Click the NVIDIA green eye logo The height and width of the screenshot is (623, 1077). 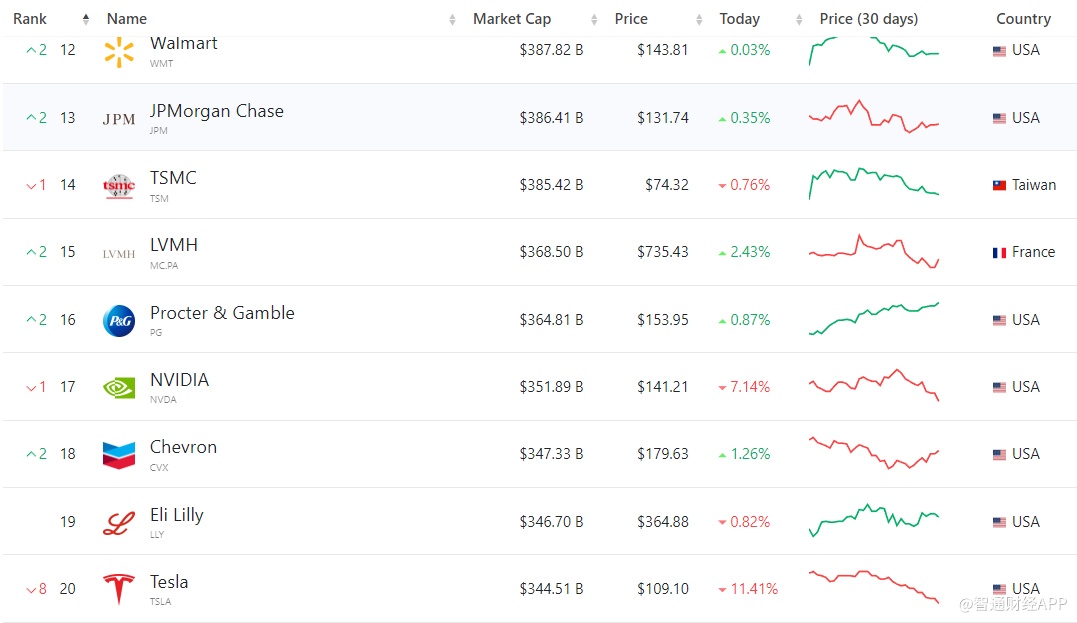[x=119, y=388]
